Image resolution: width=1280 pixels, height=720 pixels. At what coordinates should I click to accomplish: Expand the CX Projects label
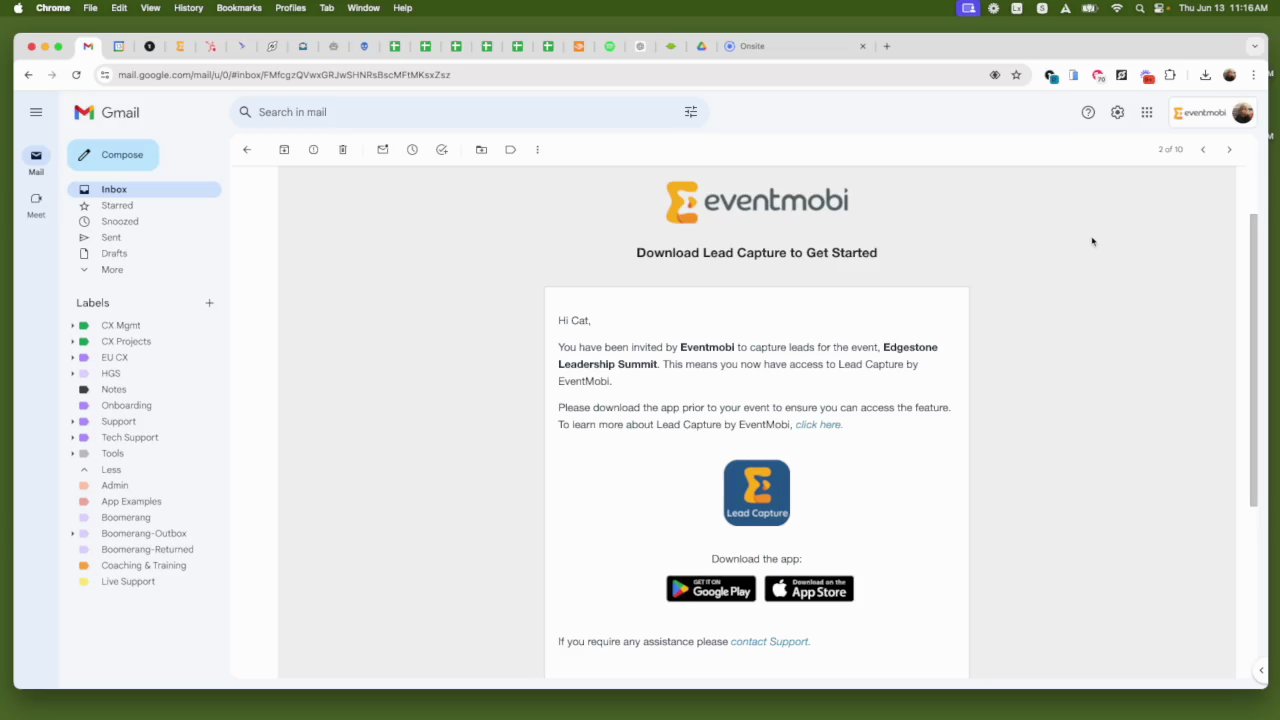pos(73,342)
